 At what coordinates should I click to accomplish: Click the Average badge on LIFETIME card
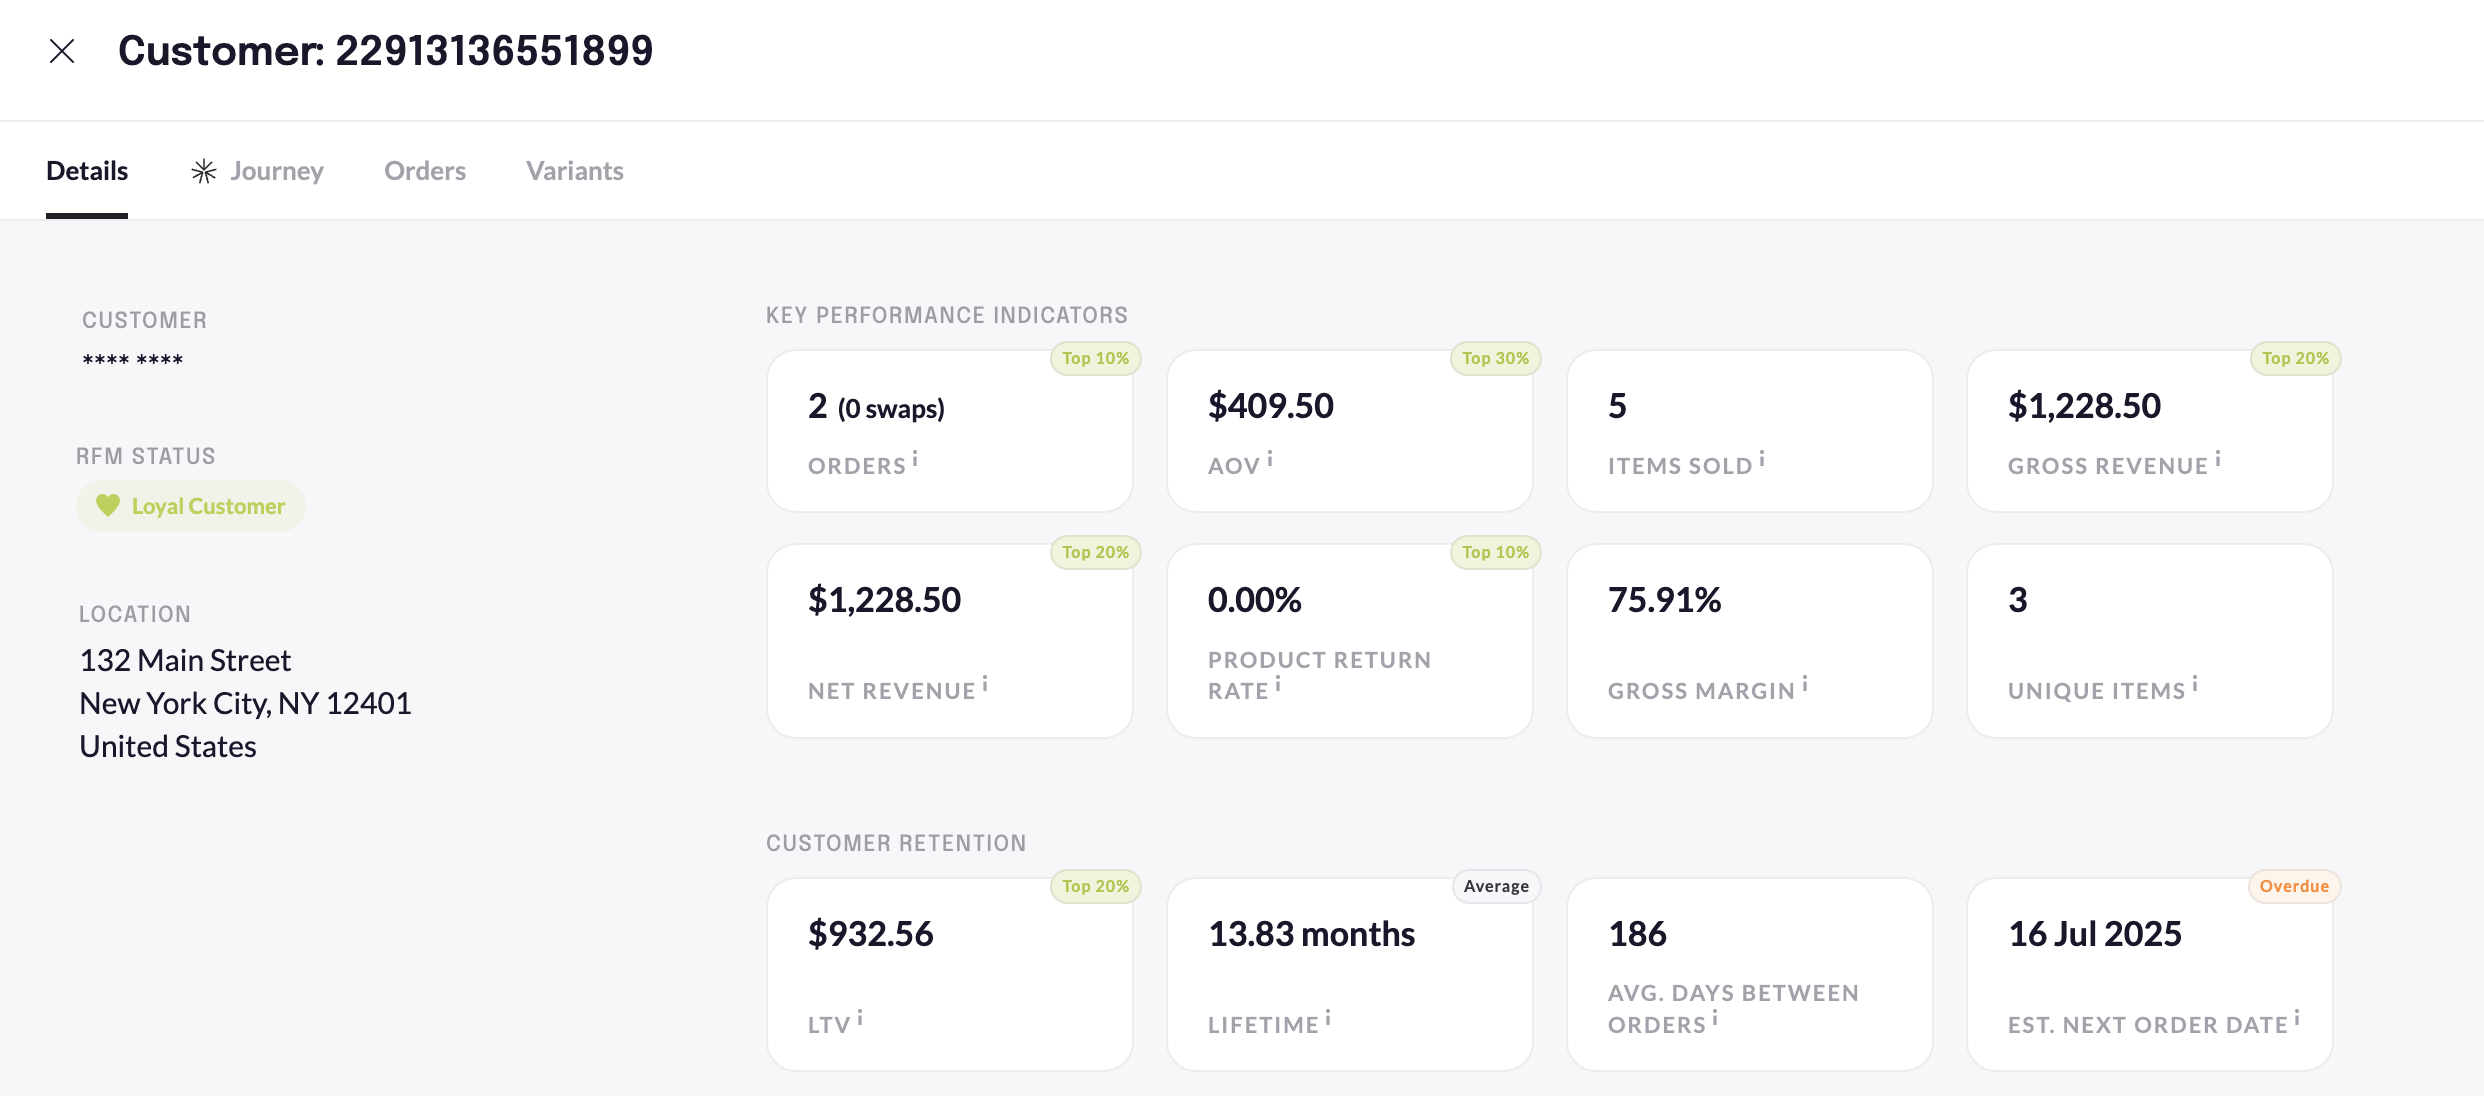coord(1496,886)
